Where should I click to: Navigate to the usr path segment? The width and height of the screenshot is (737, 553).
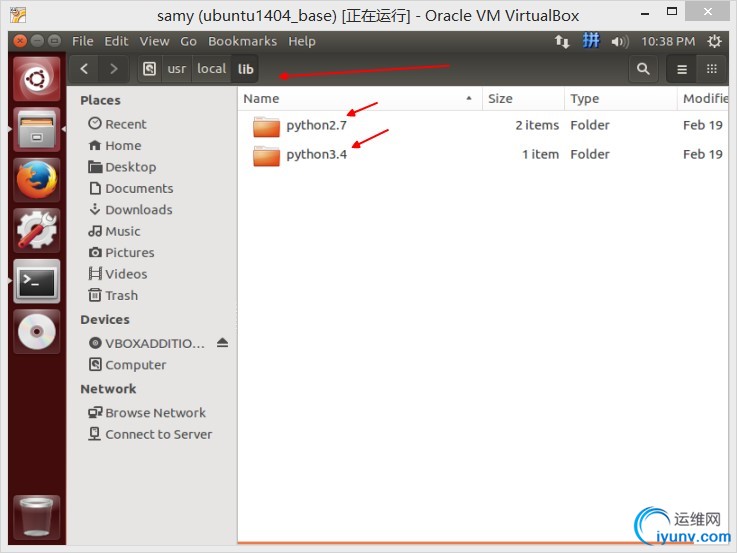tap(177, 69)
